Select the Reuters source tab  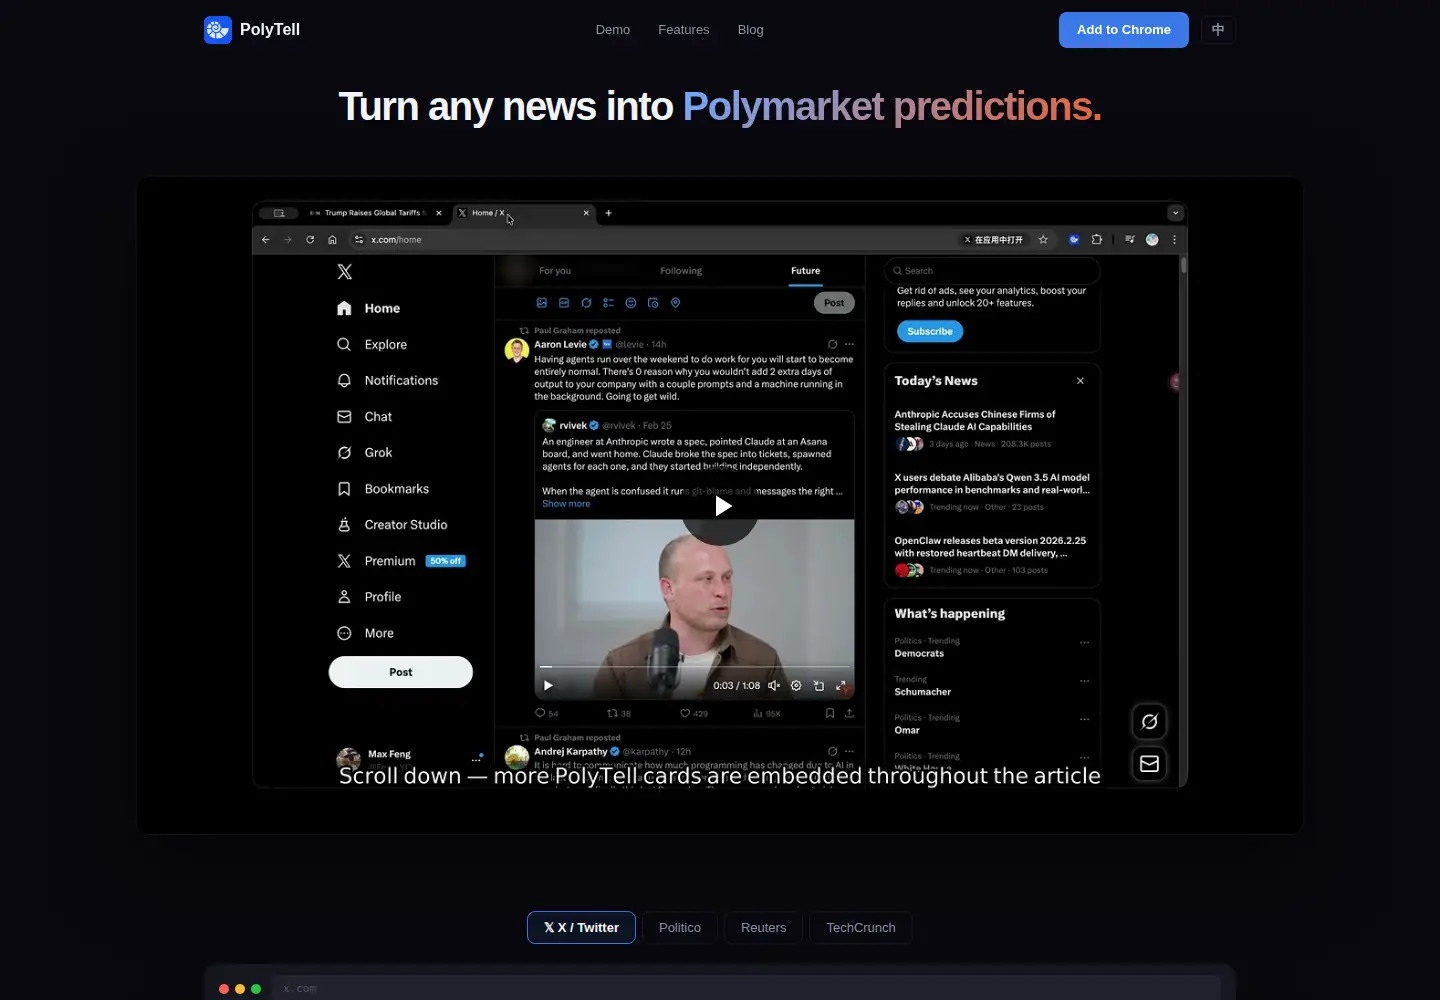click(764, 928)
